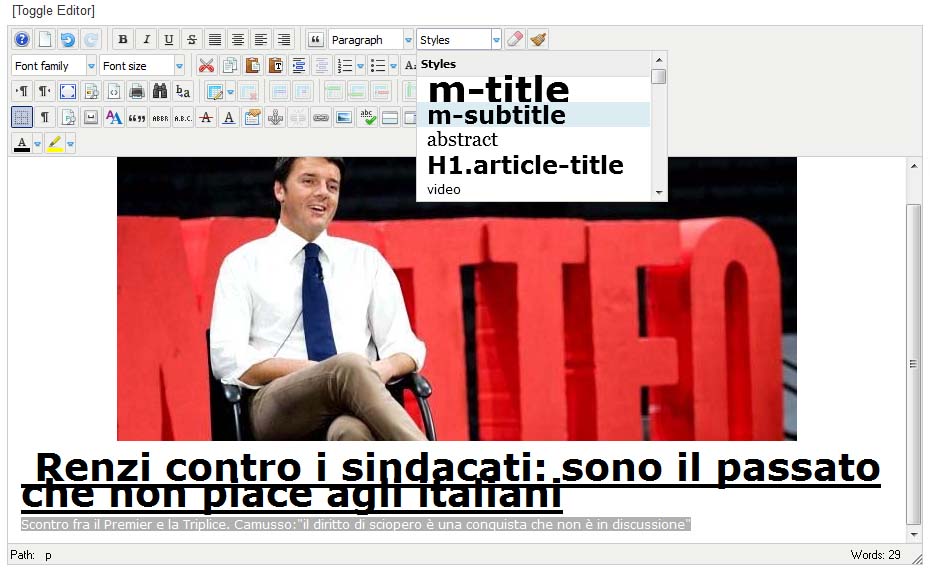Toggle Bold formatting
This screenshot has height=569, width=930.
click(x=123, y=40)
